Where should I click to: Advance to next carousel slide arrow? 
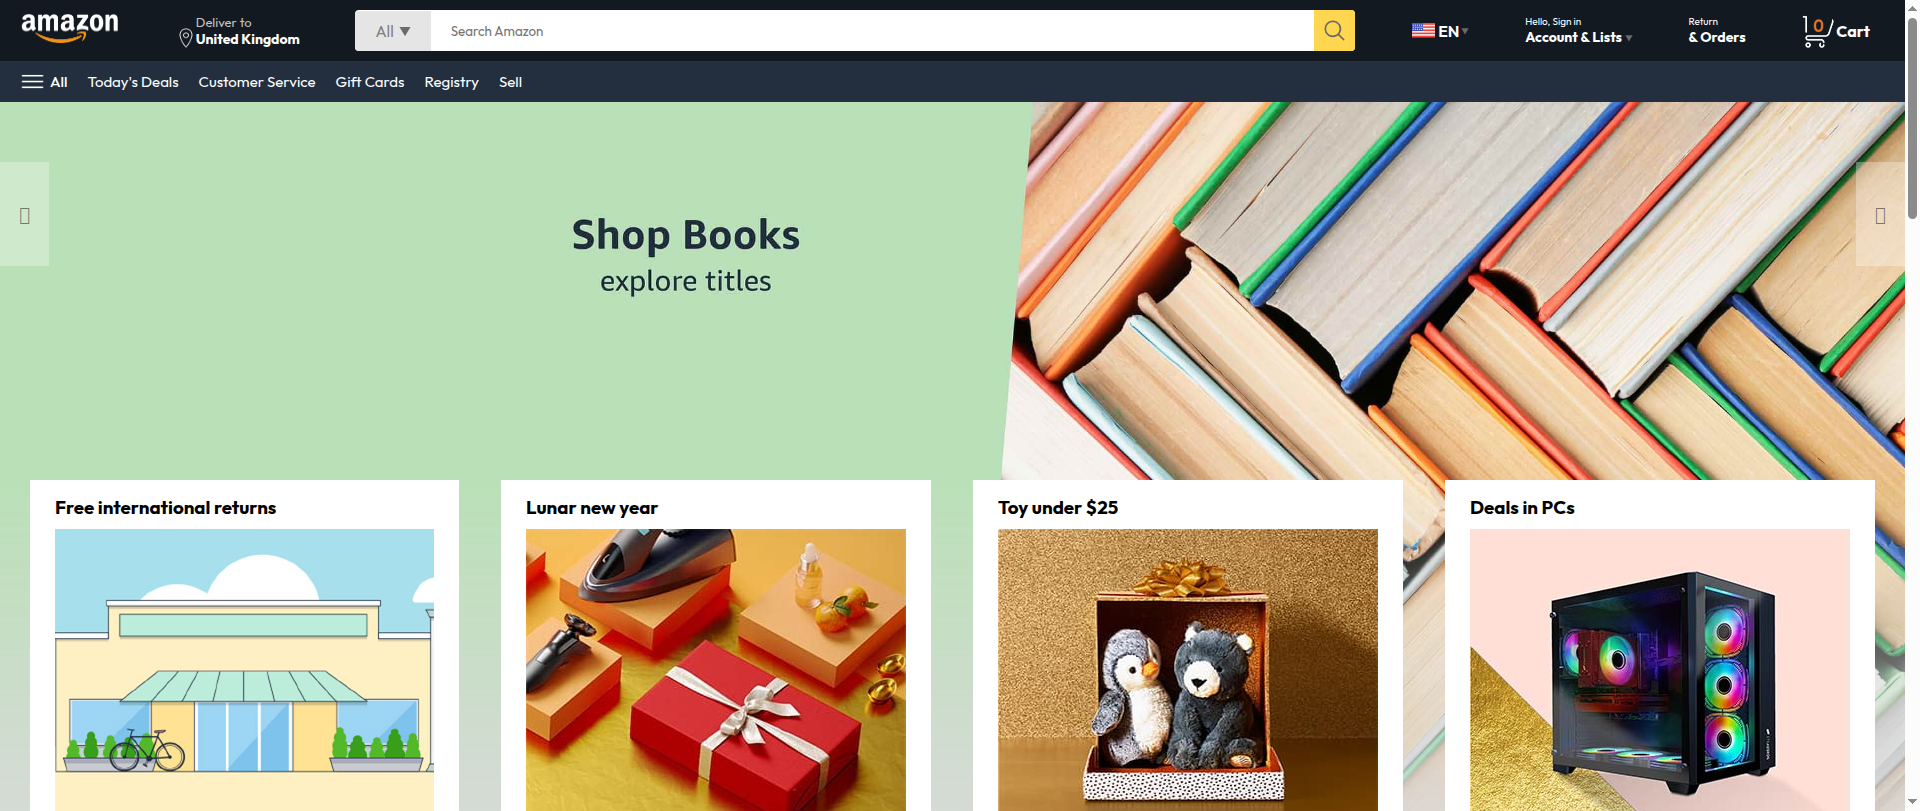[1880, 215]
